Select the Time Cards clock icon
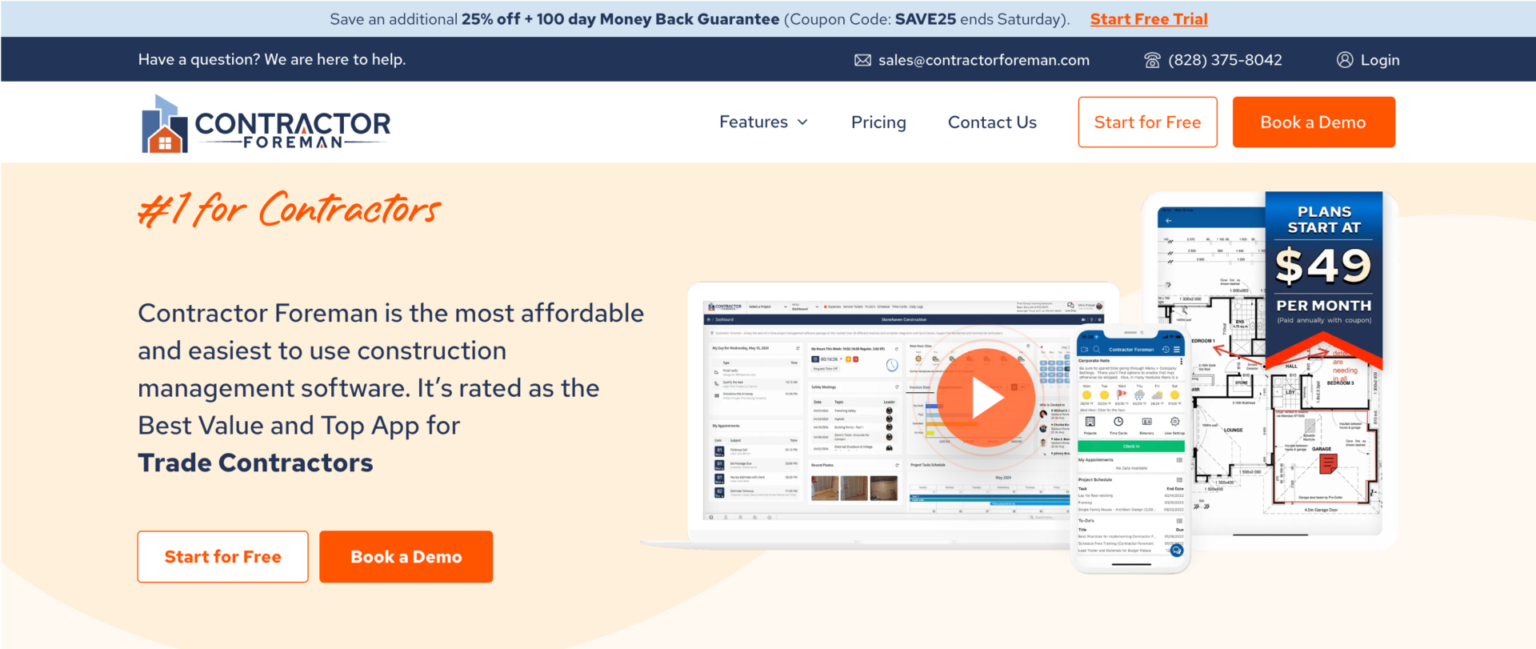The height and width of the screenshot is (649, 1536). coord(1118,420)
